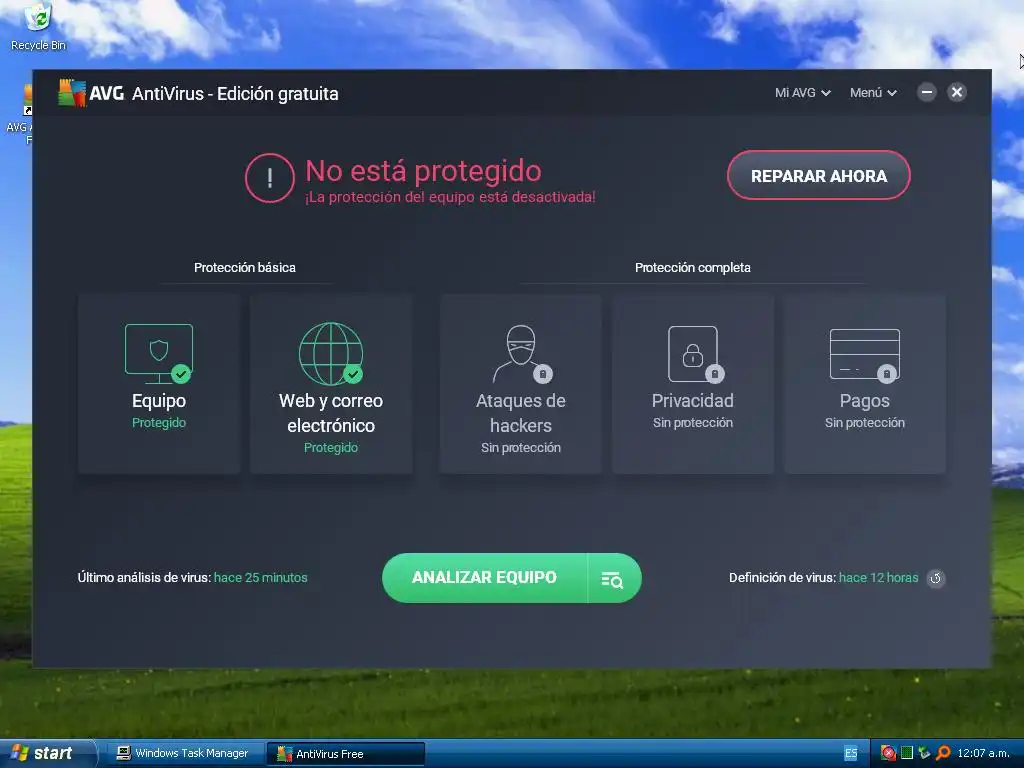Click the 'No está protegido' status text

[x=424, y=171]
